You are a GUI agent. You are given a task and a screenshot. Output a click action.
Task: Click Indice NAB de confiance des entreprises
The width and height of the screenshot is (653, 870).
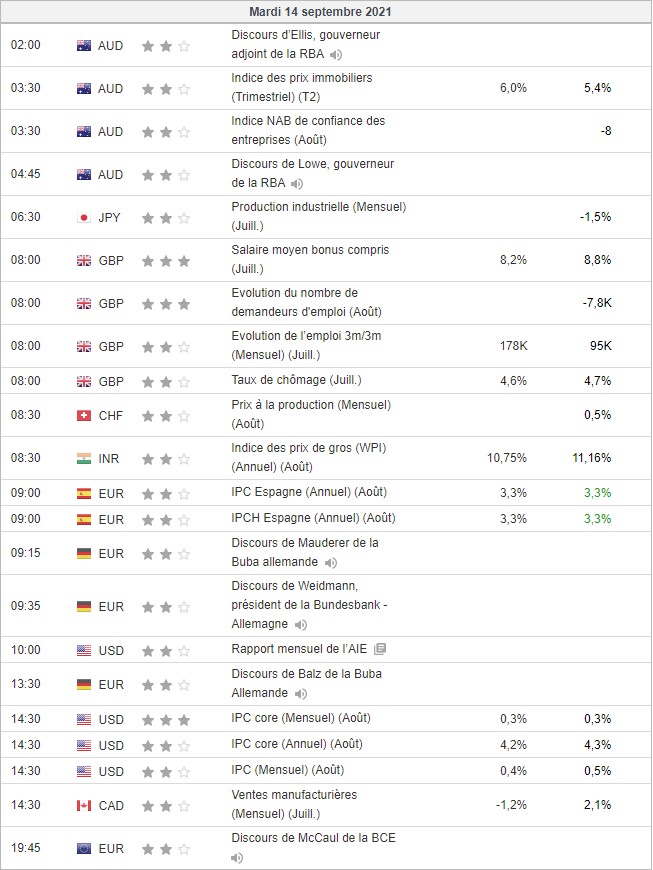(x=307, y=121)
